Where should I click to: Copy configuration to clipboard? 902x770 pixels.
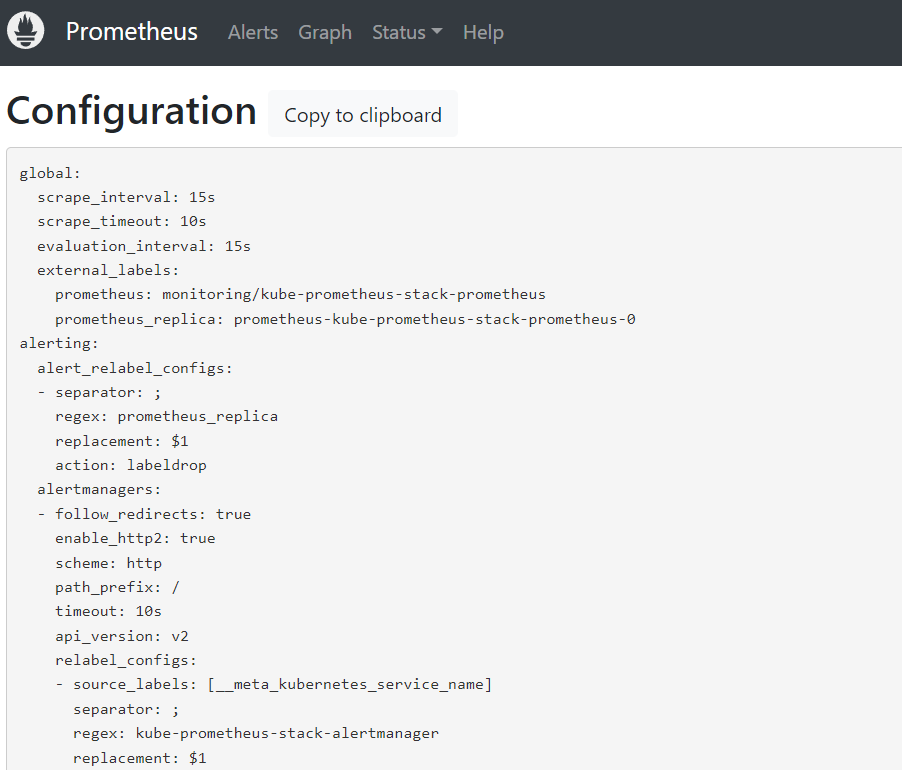coord(362,114)
